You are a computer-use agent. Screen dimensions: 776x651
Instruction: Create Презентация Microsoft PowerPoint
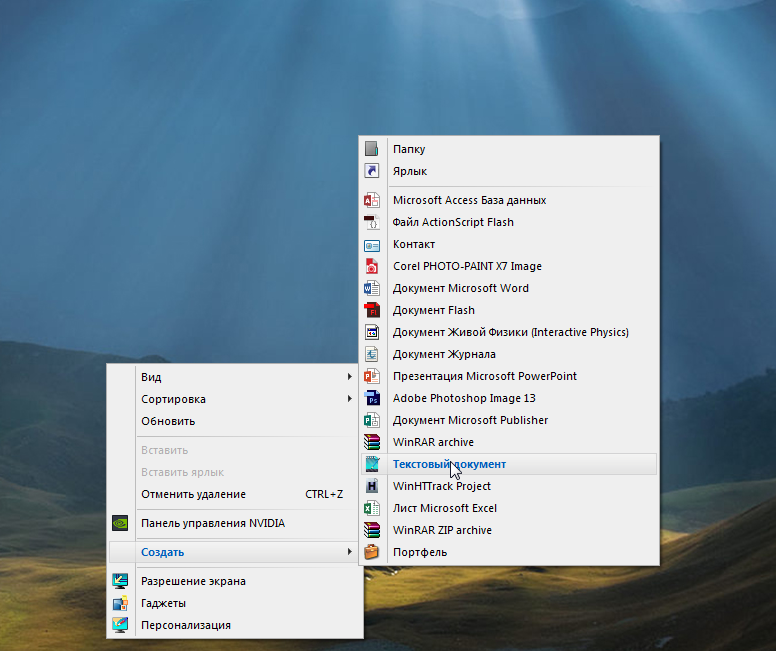coord(509,376)
